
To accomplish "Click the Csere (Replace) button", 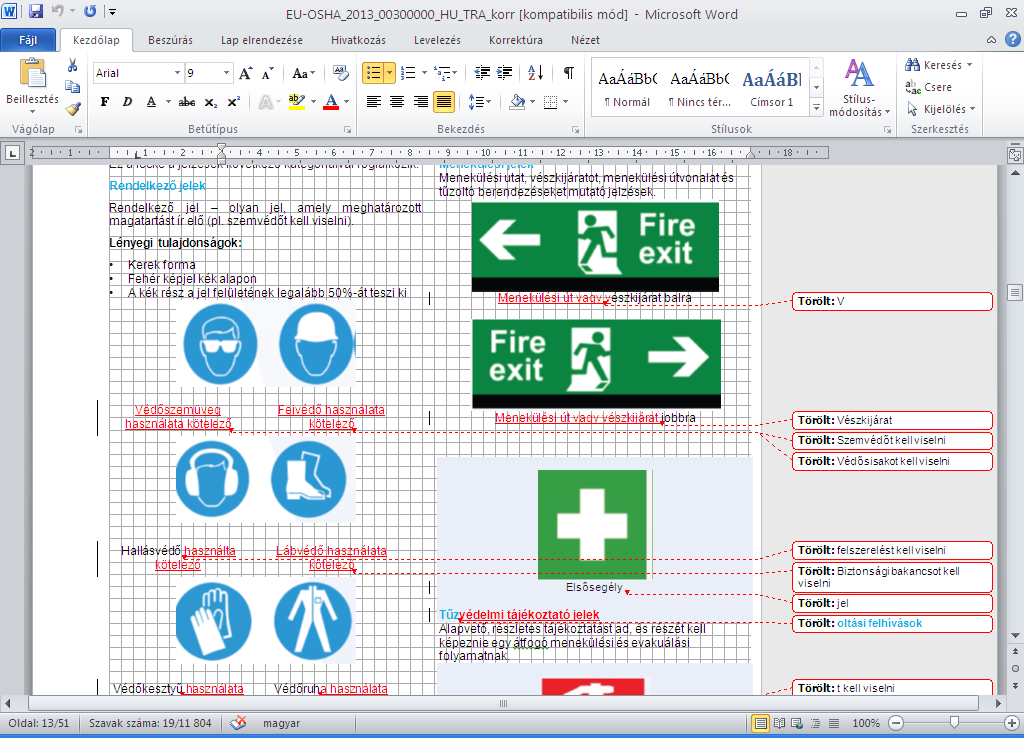I will coord(929,87).
